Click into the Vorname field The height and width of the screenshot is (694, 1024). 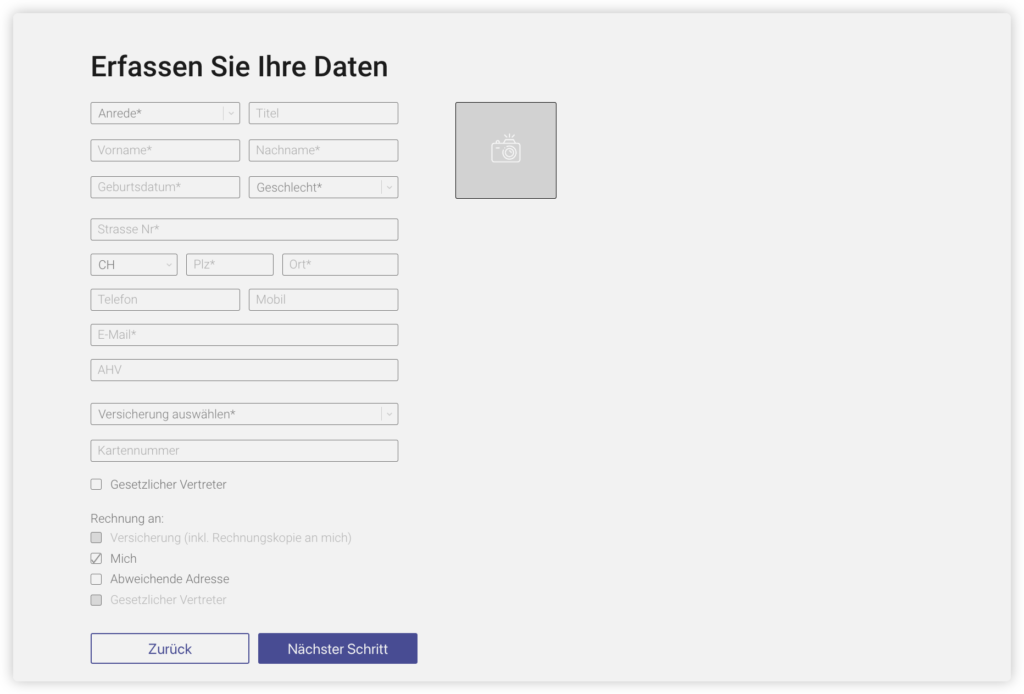click(165, 150)
